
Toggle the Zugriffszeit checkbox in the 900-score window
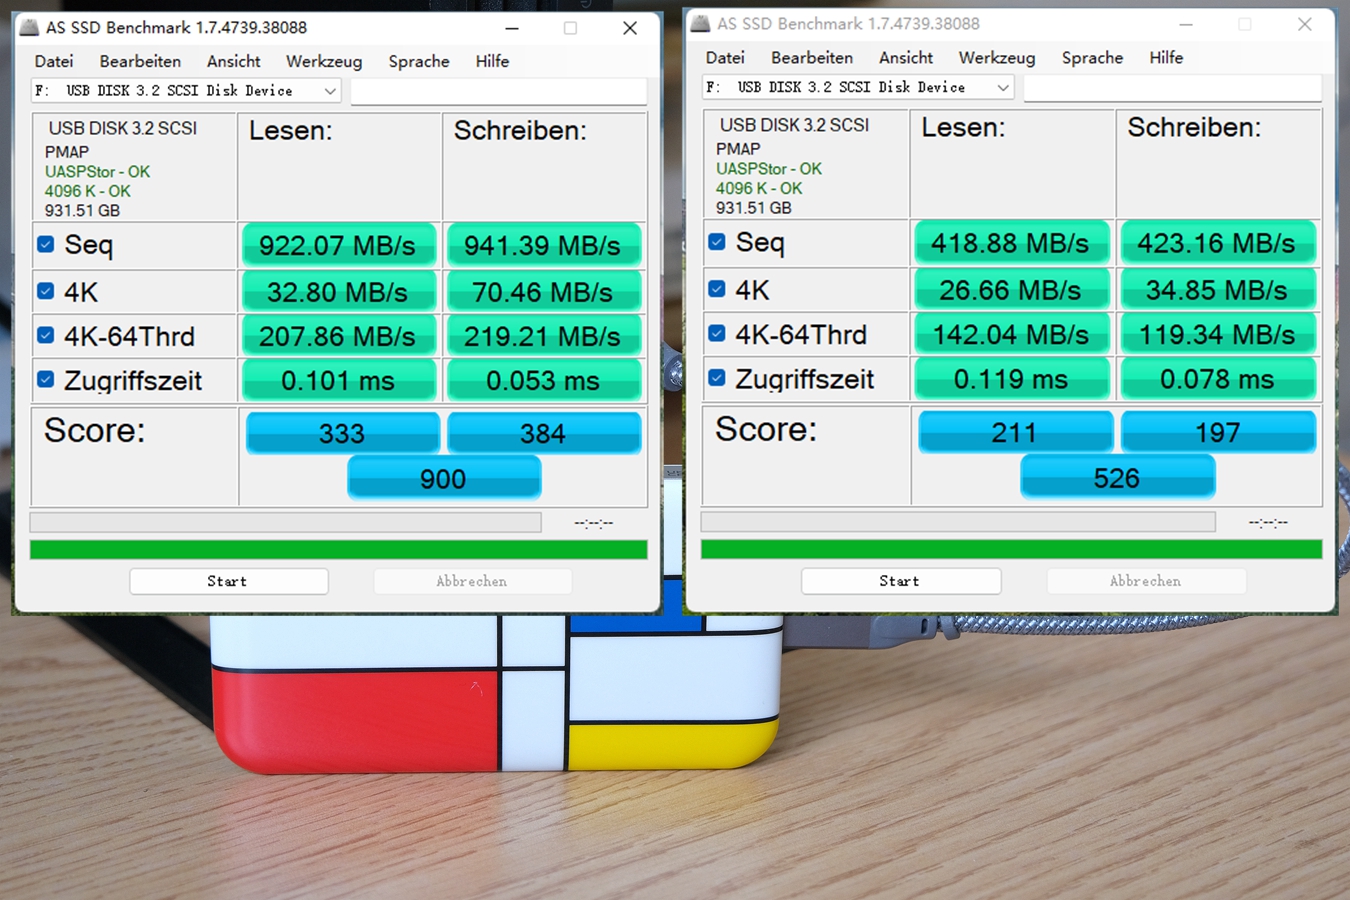(x=46, y=379)
